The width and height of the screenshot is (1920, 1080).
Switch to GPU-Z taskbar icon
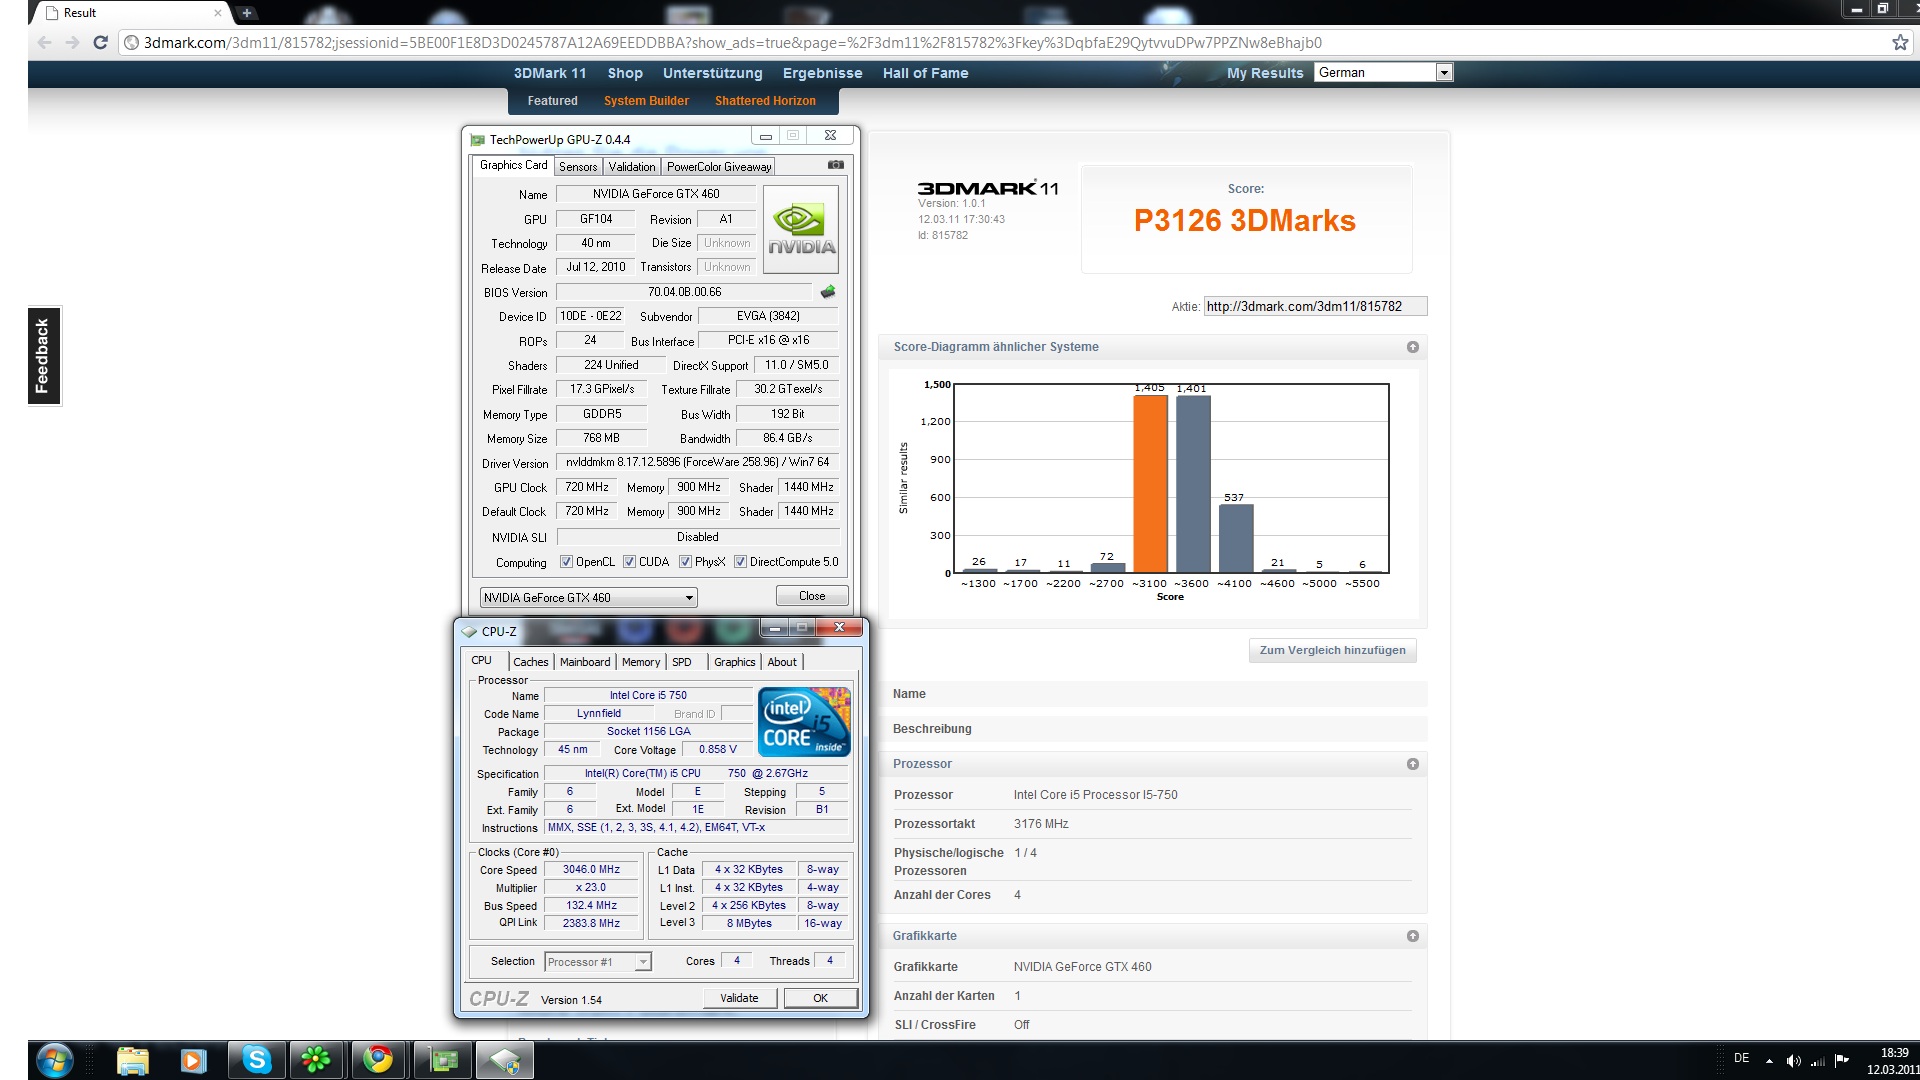coord(442,1060)
